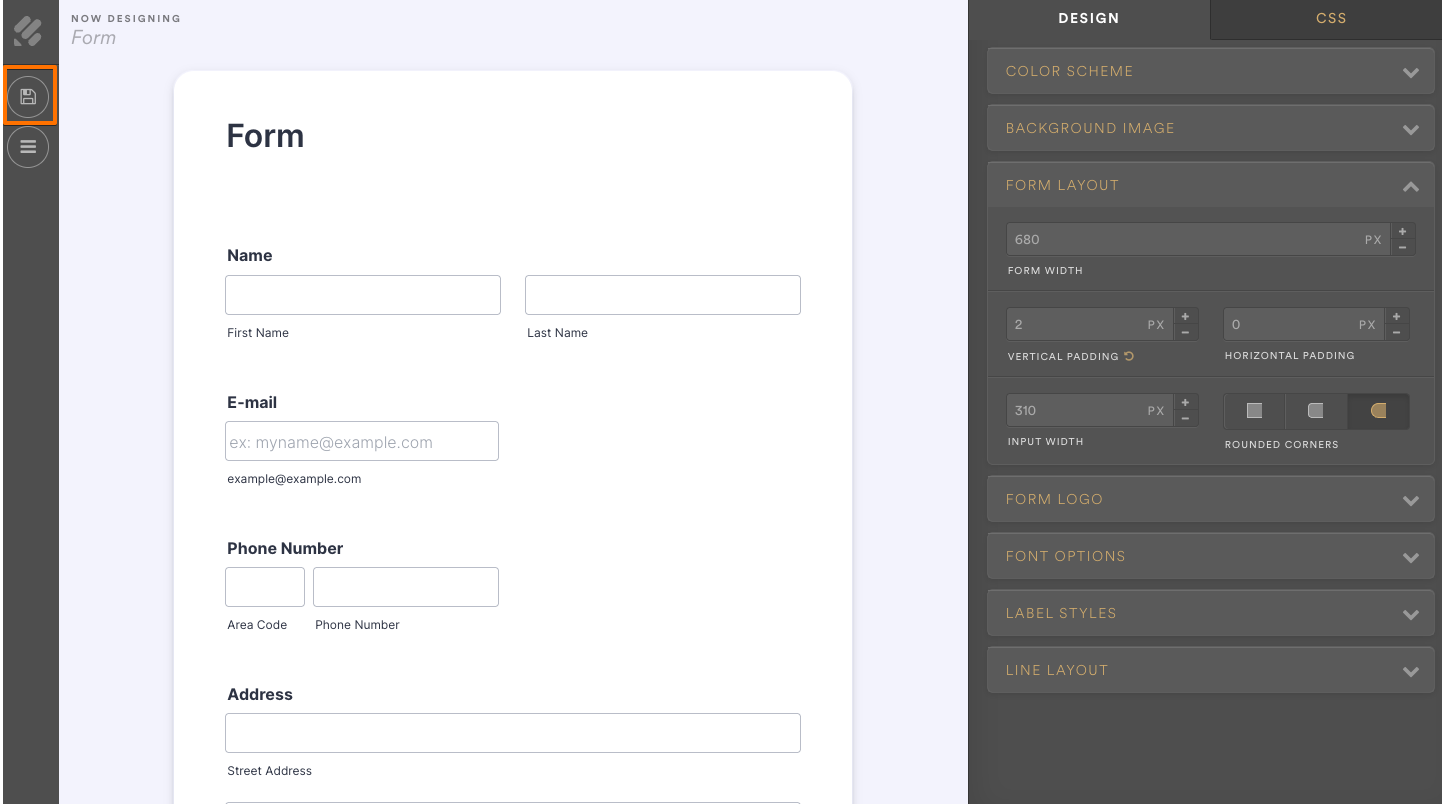Expand the Label Styles section
This screenshot has width=1442, height=804.
1210,614
